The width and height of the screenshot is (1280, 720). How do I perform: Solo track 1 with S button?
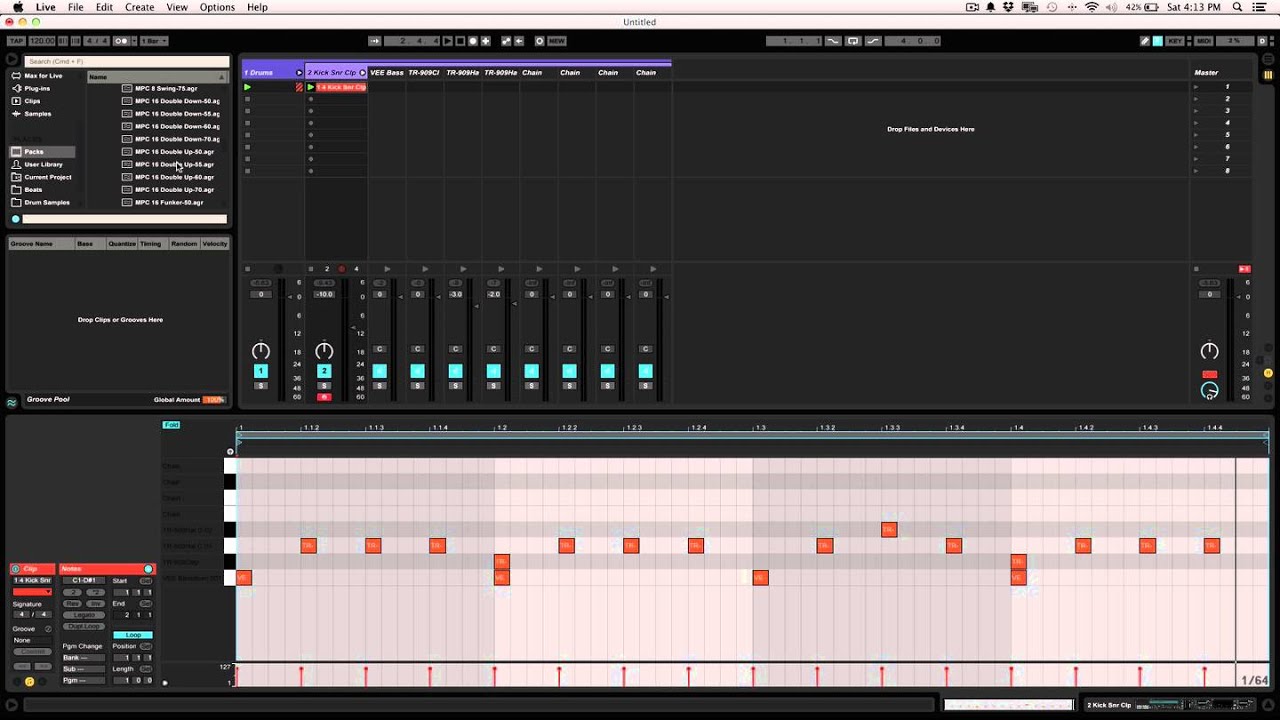(x=261, y=386)
